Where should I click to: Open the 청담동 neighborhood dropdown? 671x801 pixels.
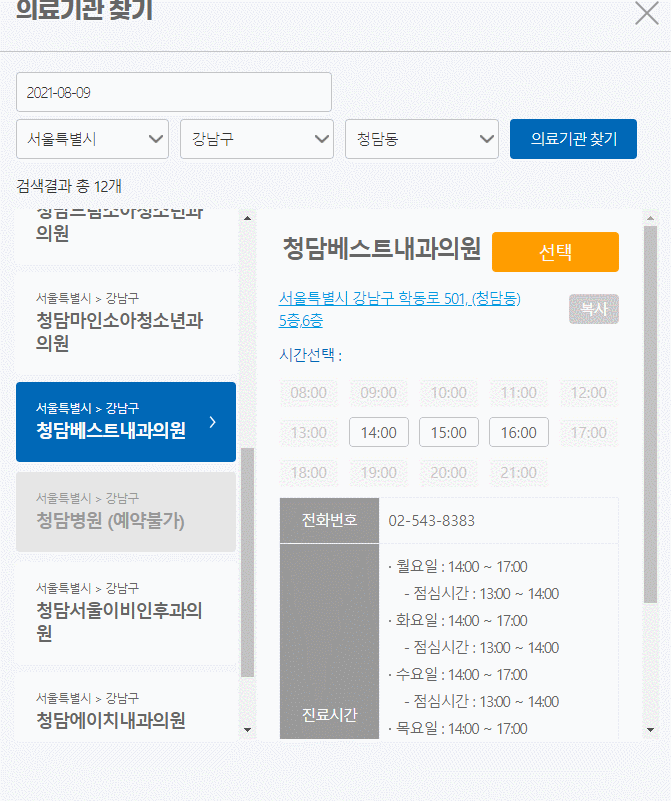[x=422, y=139]
